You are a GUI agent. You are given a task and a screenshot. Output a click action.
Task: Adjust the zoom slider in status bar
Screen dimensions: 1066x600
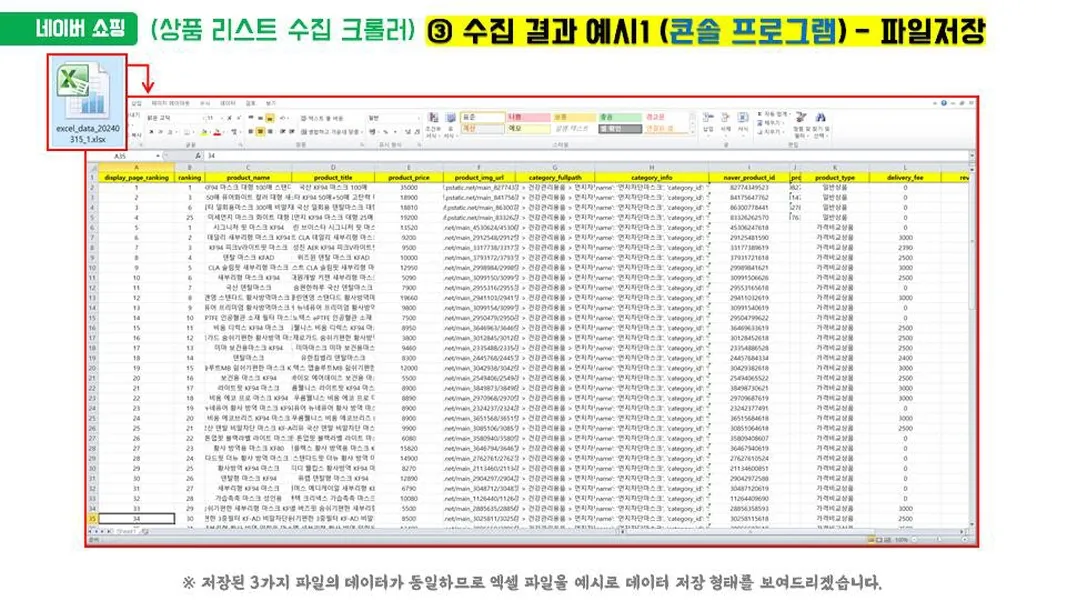pyautogui.click(x=940, y=540)
